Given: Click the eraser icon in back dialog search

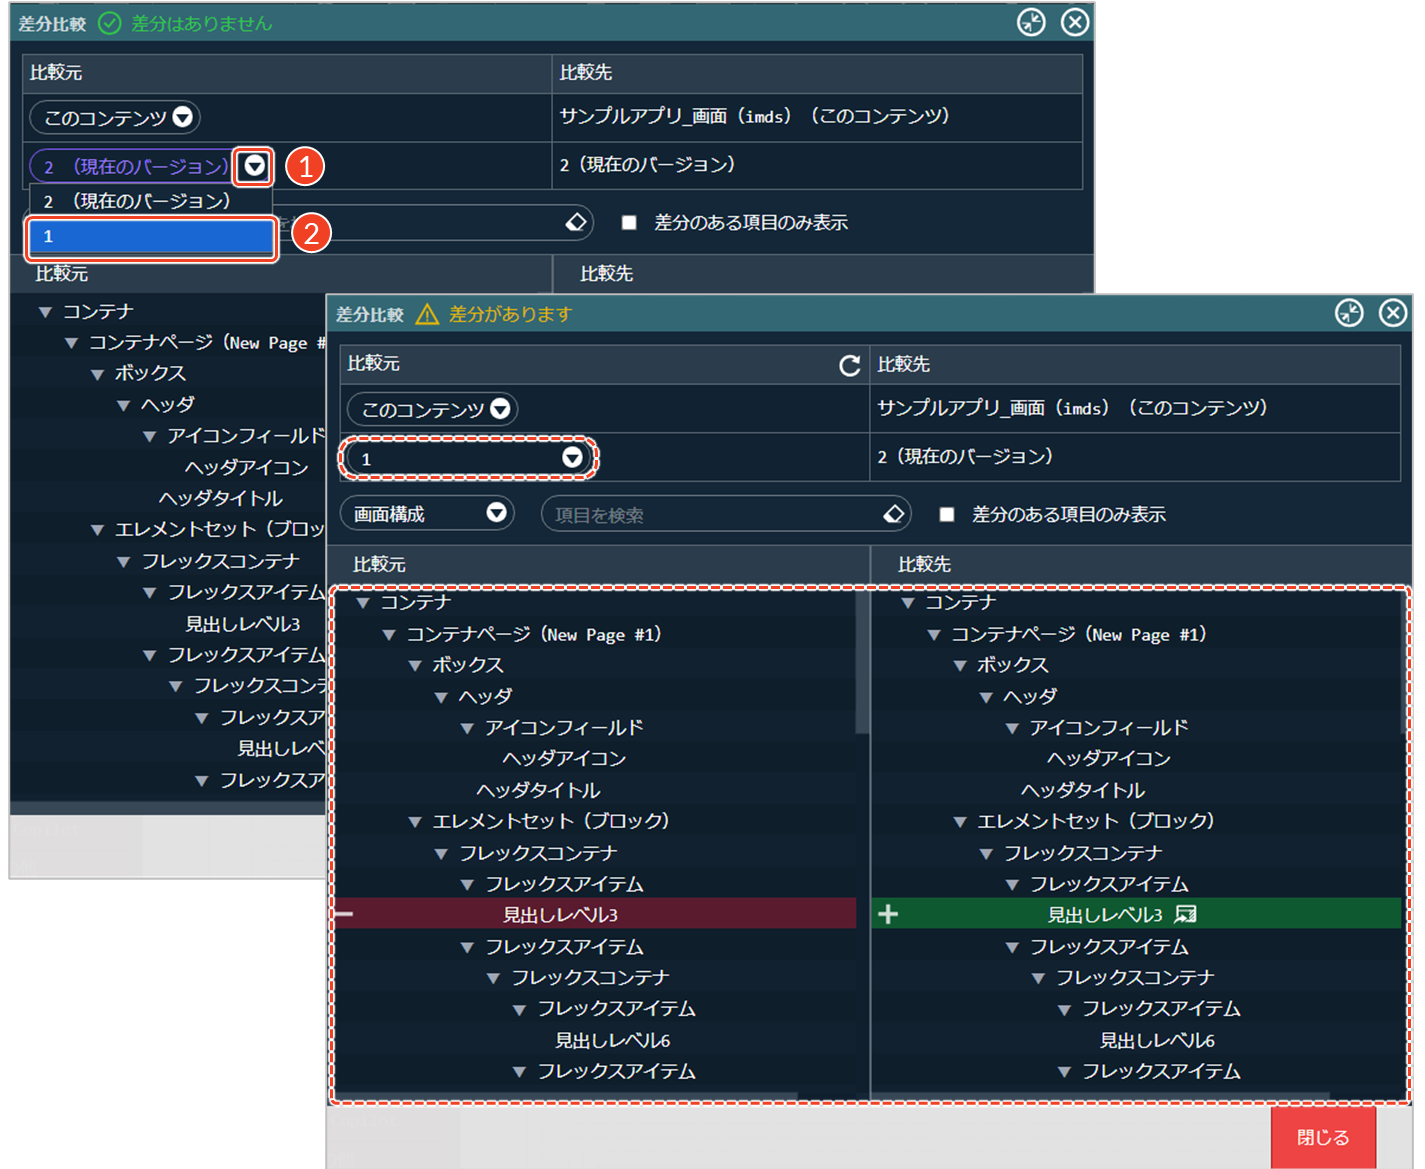Looking at the screenshot, I should point(576,222).
